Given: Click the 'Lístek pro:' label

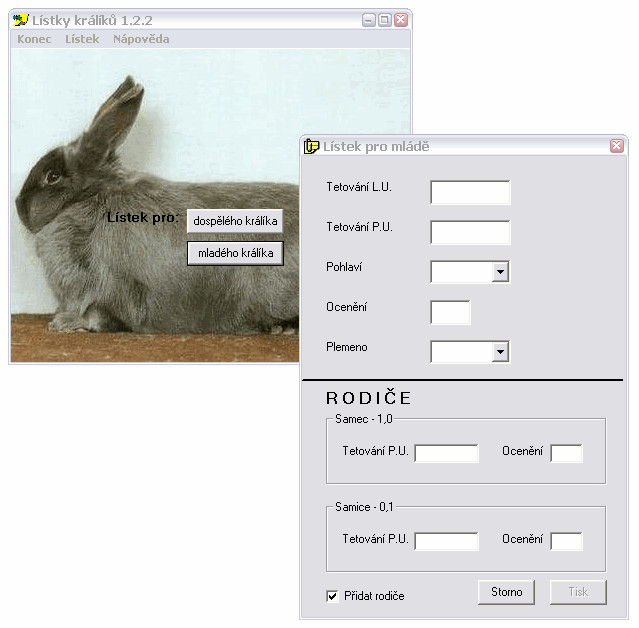Looking at the screenshot, I should point(143,218).
